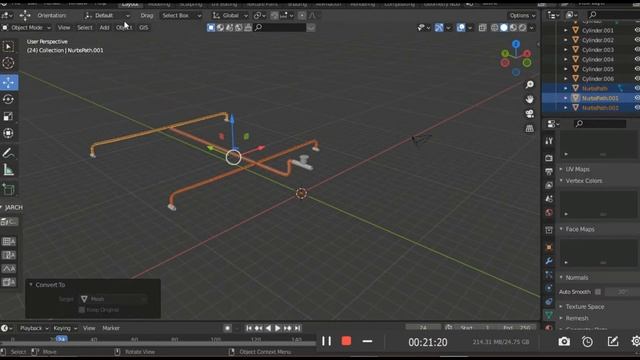Select NurbsPath.002 in the outliner

coord(600,108)
